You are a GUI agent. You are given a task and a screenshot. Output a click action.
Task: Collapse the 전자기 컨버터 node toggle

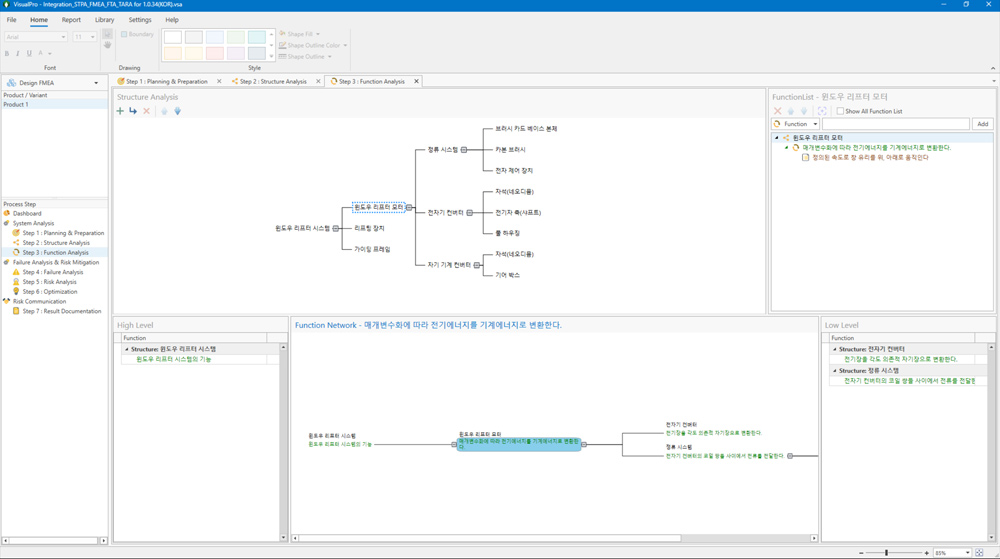[x=469, y=213]
